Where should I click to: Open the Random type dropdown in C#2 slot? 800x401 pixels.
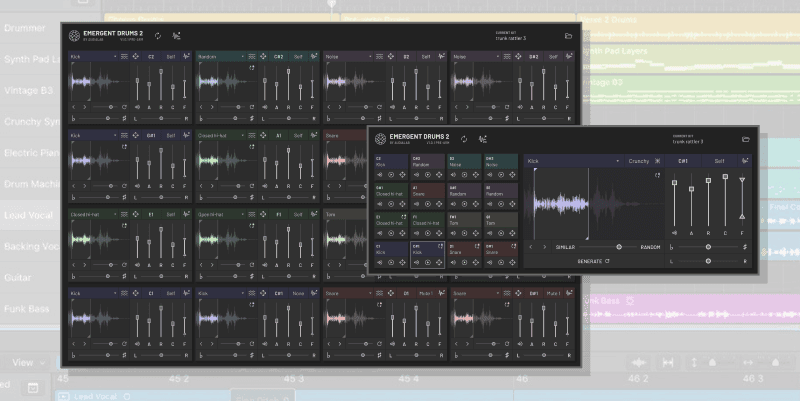pyautogui.click(x=221, y=57)
